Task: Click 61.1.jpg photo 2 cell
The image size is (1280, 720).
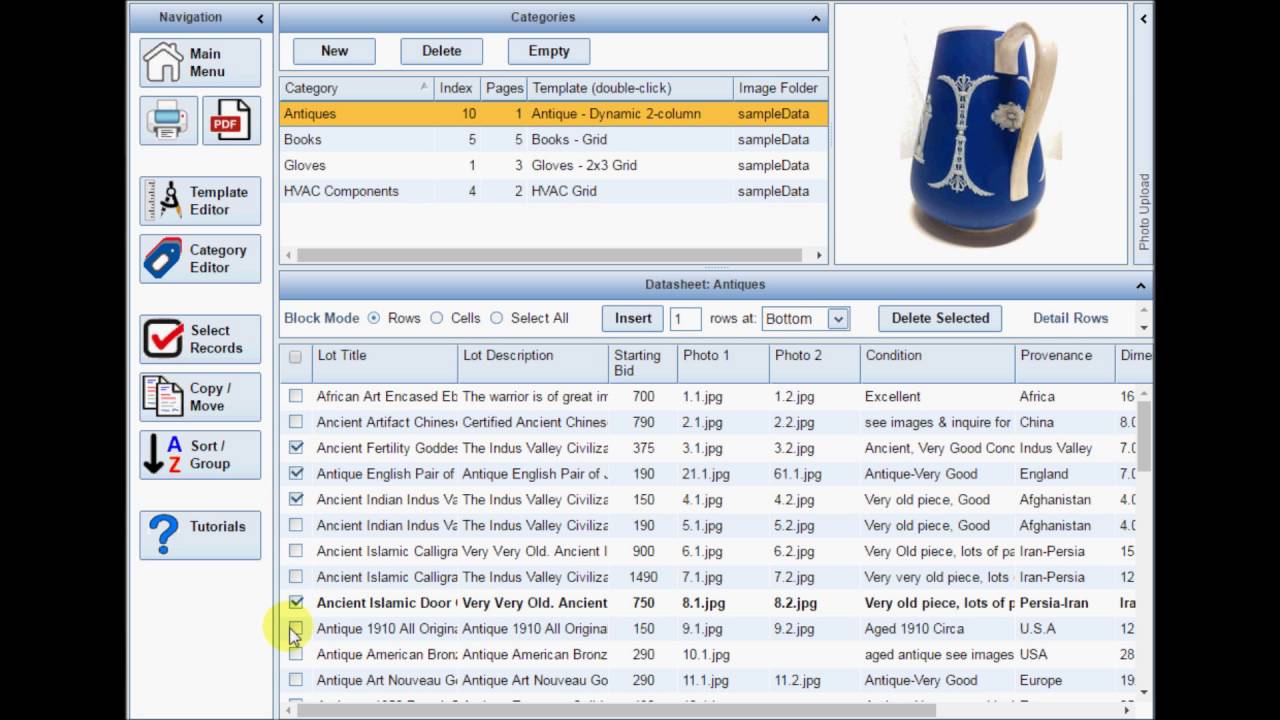Action: coord(814,474)
